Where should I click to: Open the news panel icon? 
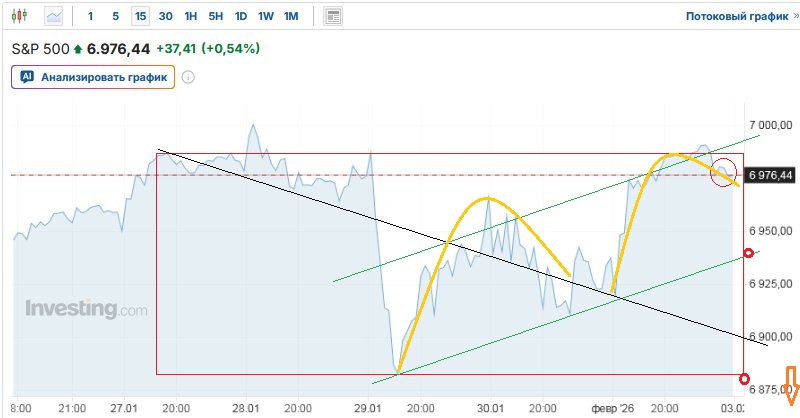[333, 16]
